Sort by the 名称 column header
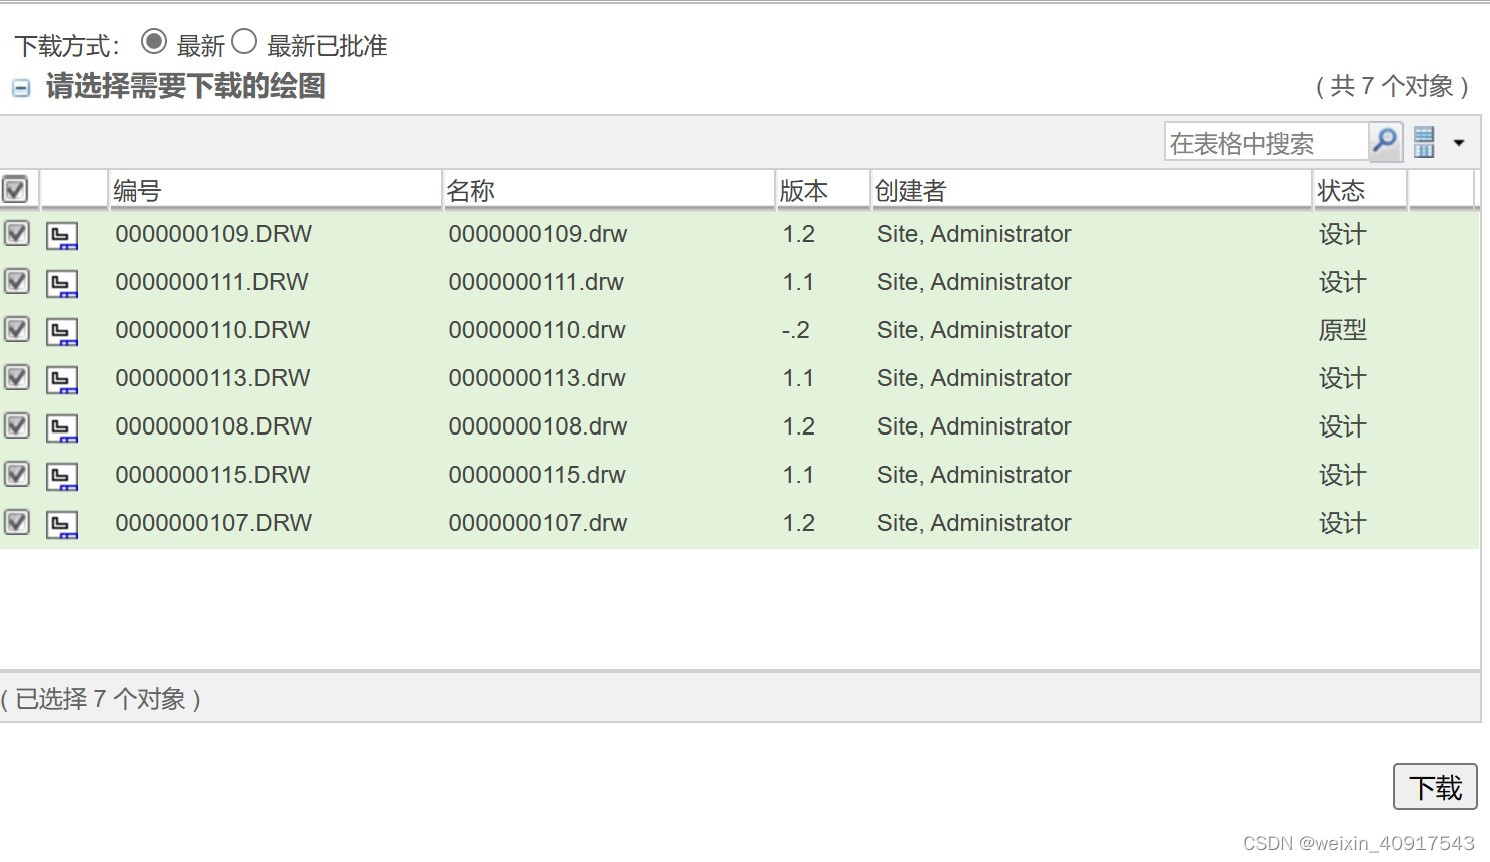Image resolution: width=1490 pixels, height=862 pixels. coord(608,190)
